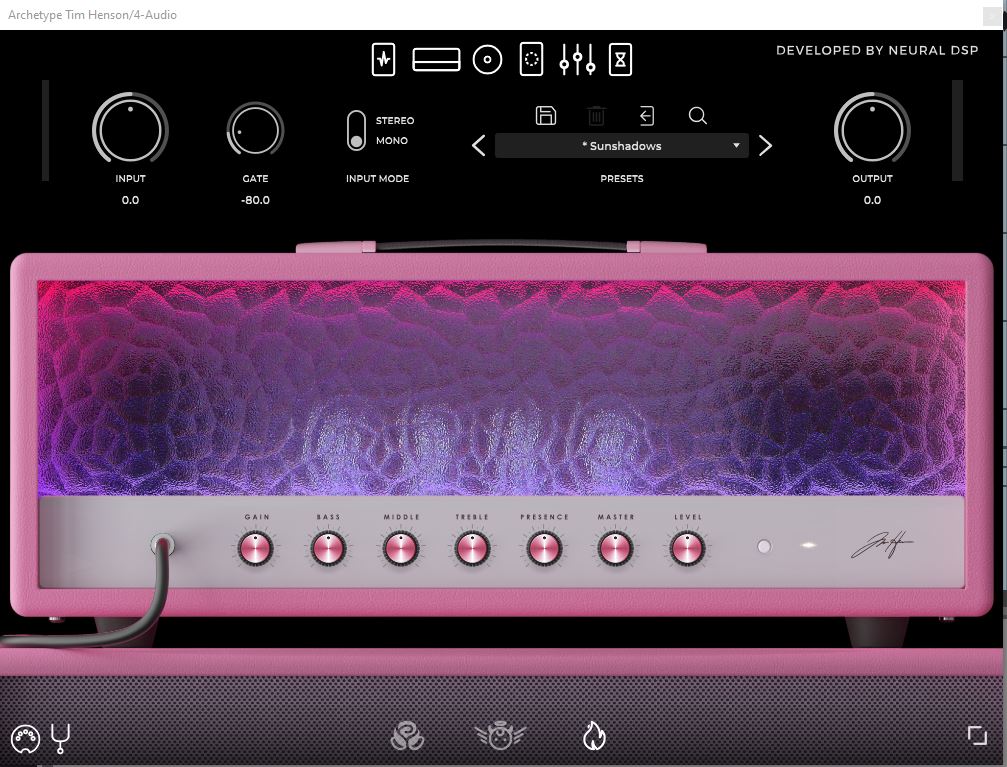Screen dimensions: 1007x767
Task: Open the Sunshadows preset dropdown
Action: [621, 146]
